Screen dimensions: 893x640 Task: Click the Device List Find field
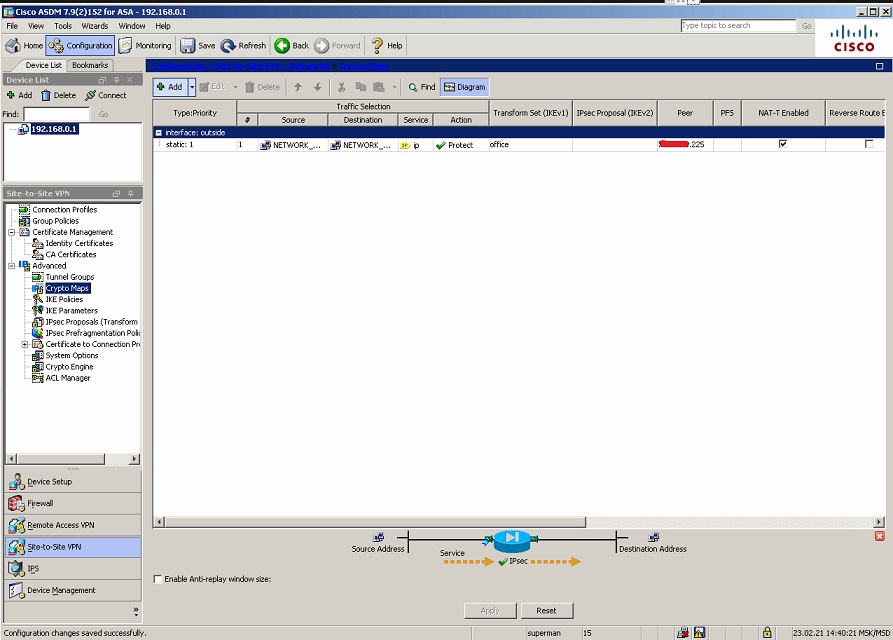click(56, 114)
